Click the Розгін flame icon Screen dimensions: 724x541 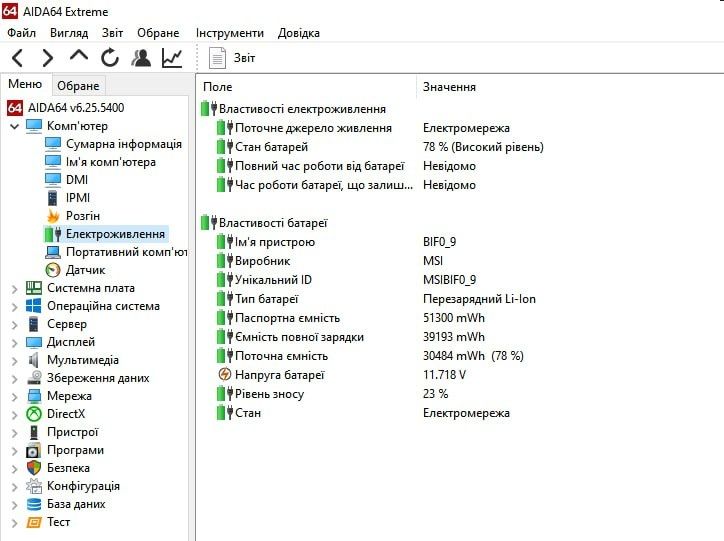pyautogui.click(x=53, y=216)
